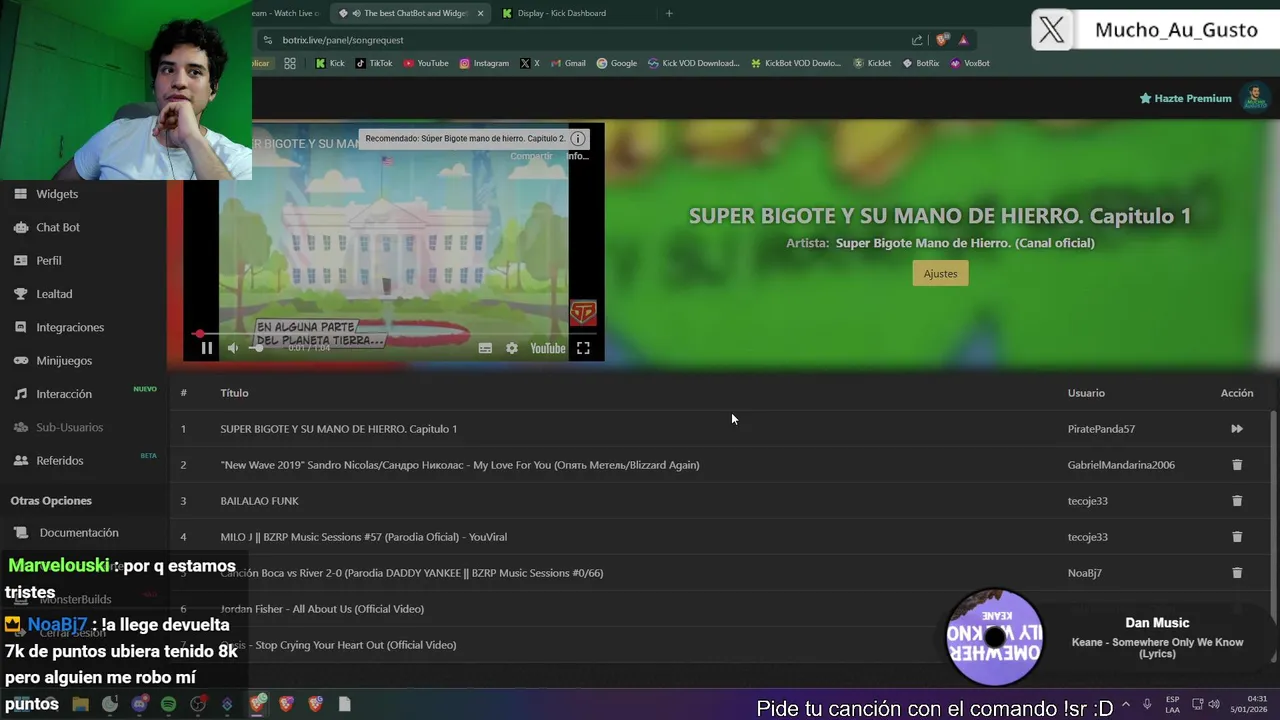Open Spotify from the taskbar
Viewport: 1280px width, 720px height.
pos(169,704)
